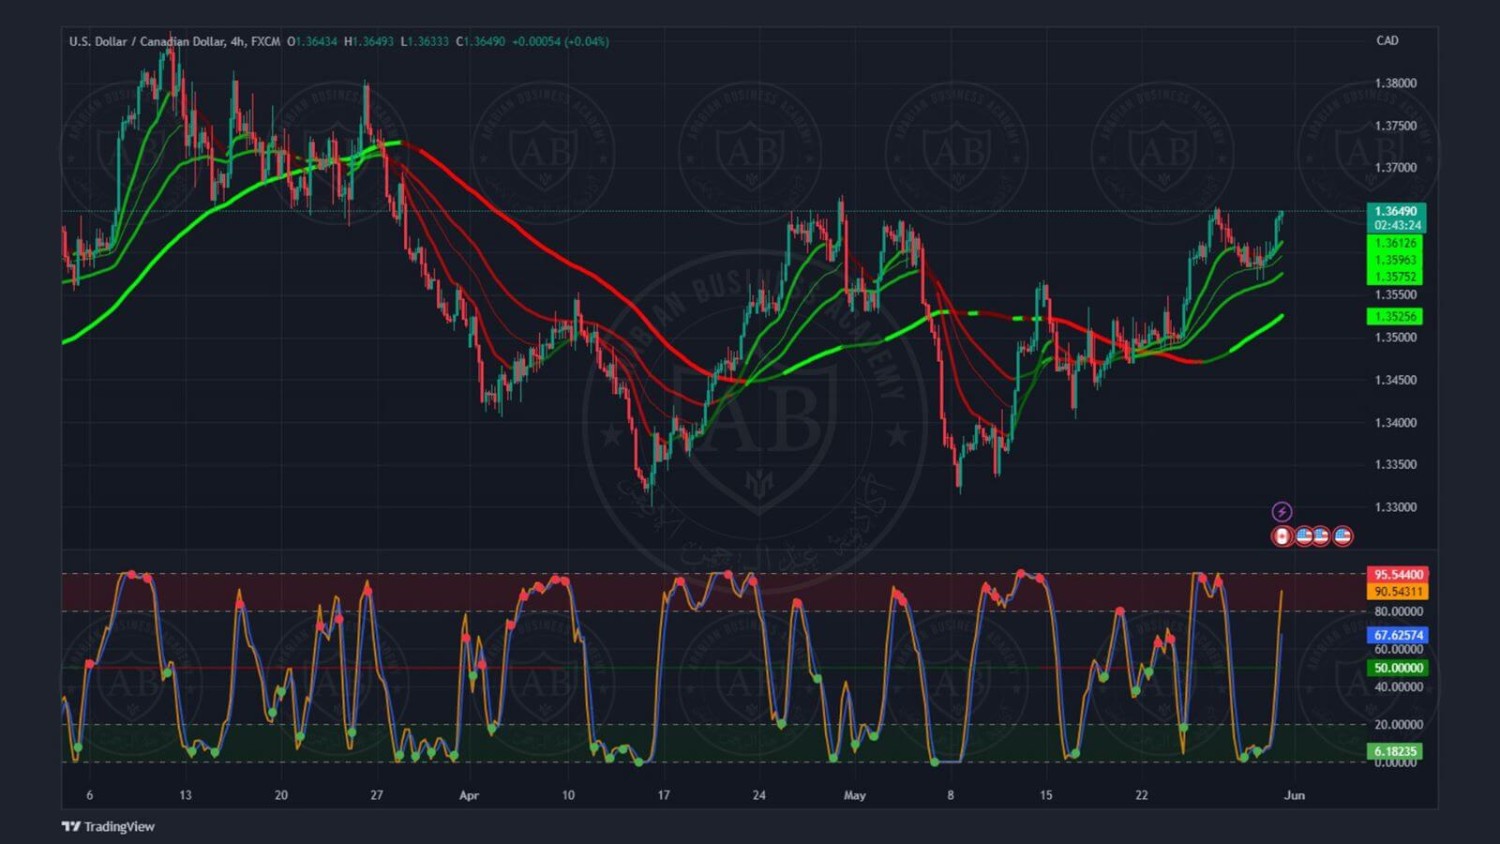Click the high price value H1.36493
The width and height of the screenshot is (1500, 844).
369,42
